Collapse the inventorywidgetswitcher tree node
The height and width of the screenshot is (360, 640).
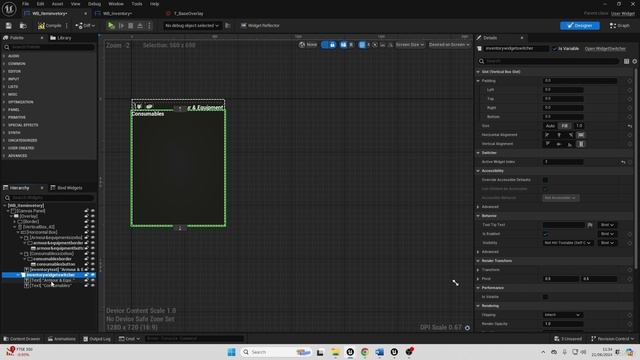(x=18, y=275)
